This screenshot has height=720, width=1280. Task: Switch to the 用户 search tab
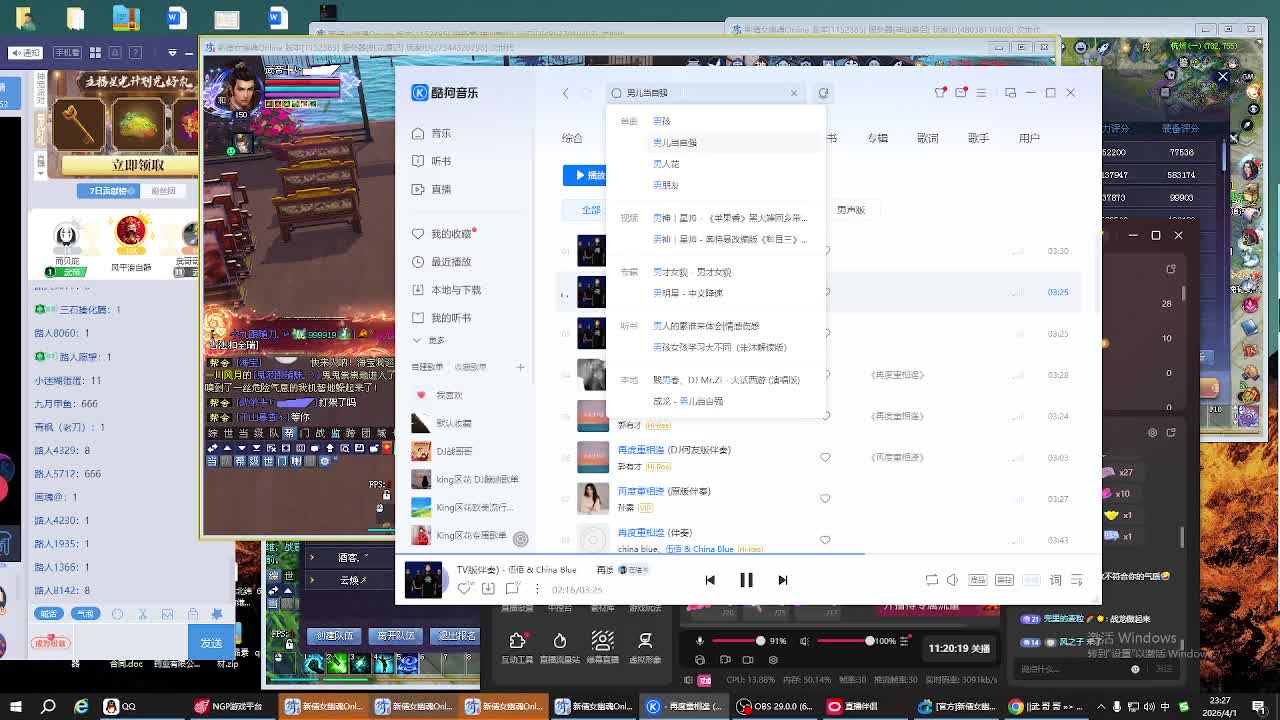point(1029,138)
